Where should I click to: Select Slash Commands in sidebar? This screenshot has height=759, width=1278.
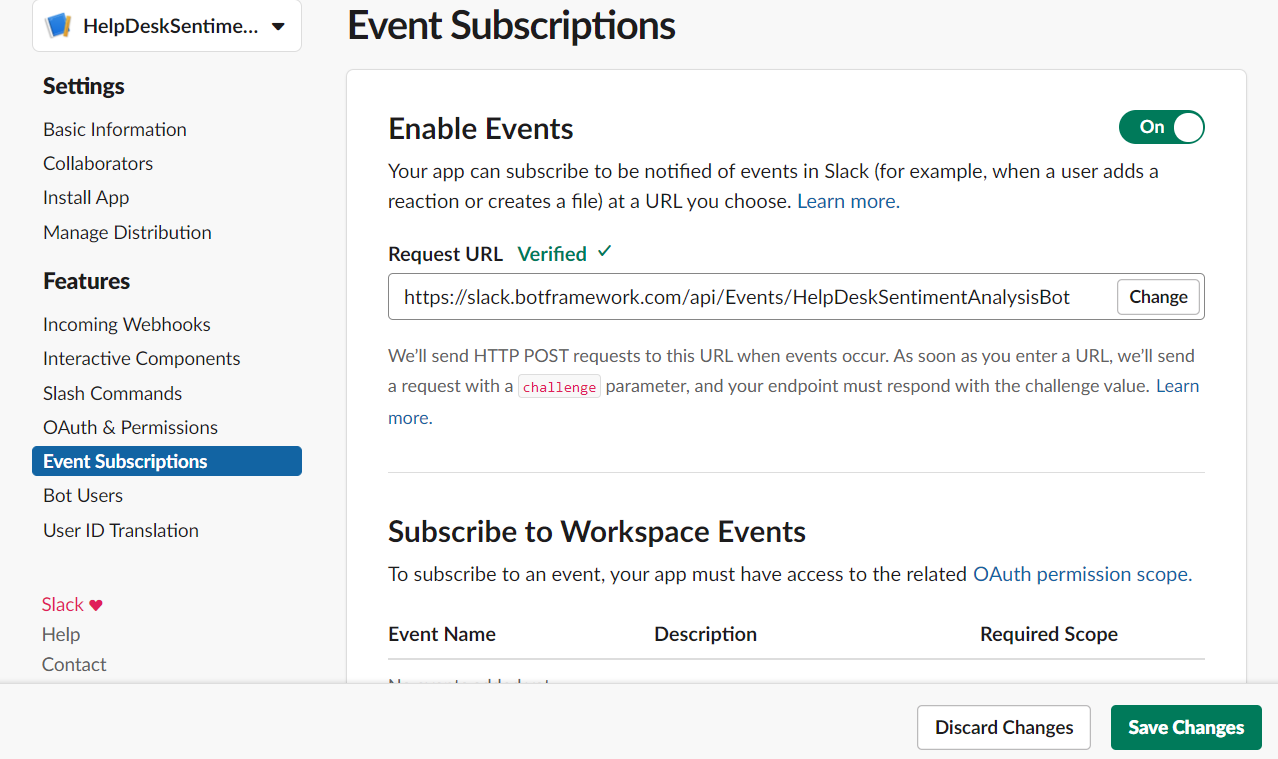point(112,393)
